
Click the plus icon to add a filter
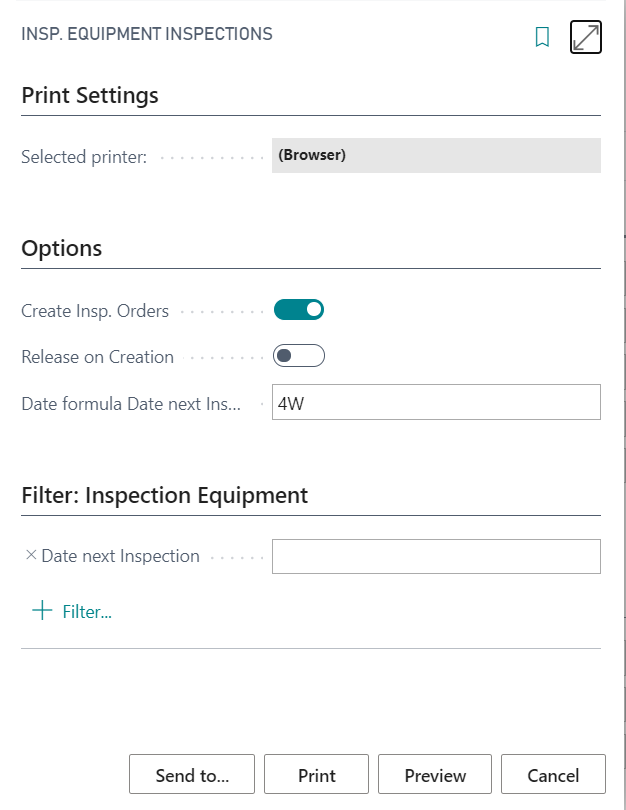point(42,610)
